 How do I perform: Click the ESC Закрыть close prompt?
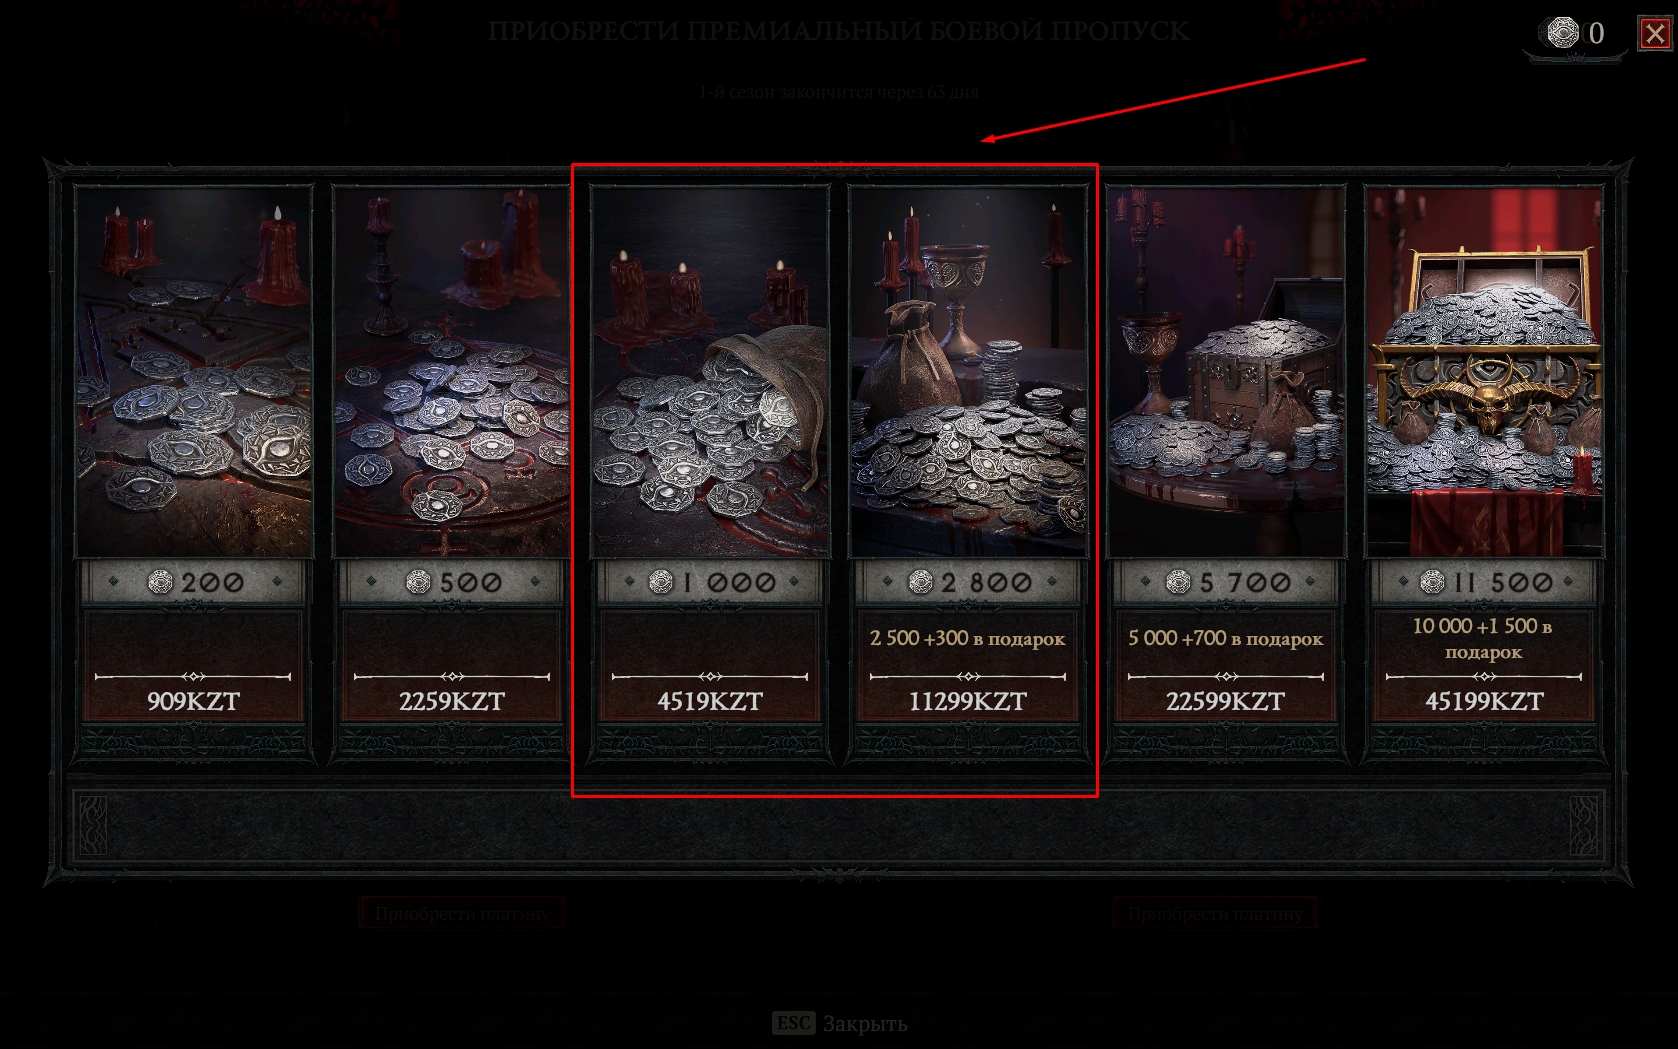pyautogui.click(x=840, y=1023)
